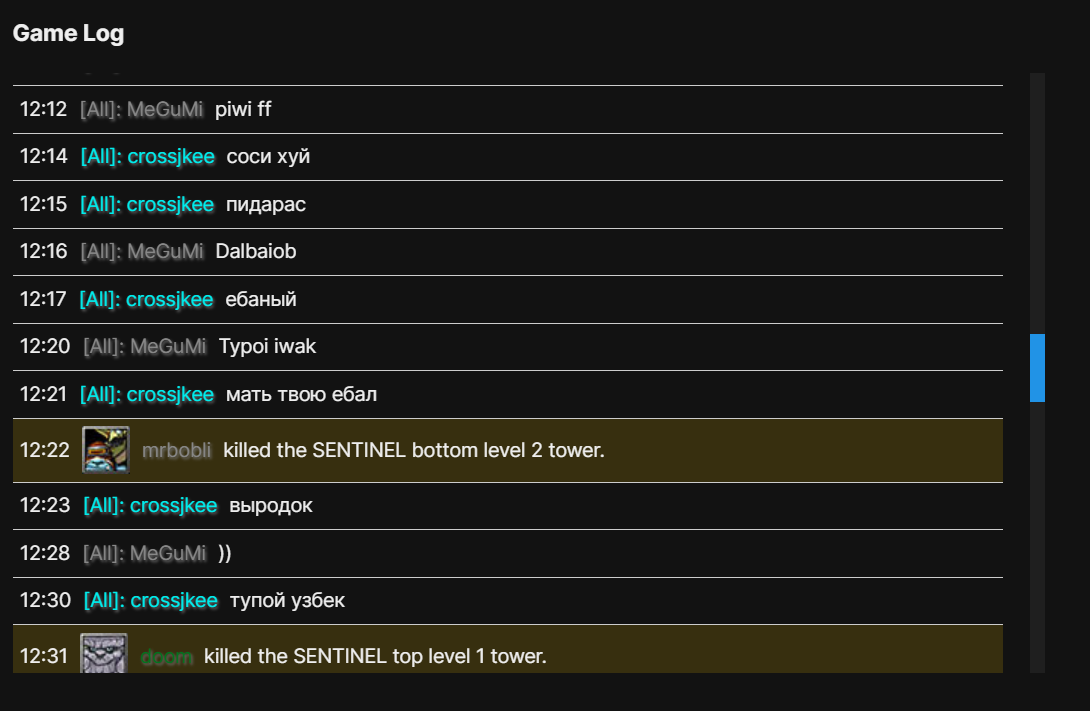Click crossjkee name in 12:15 message
This screenshot has width=1090, height=711.
coord(170,204)
